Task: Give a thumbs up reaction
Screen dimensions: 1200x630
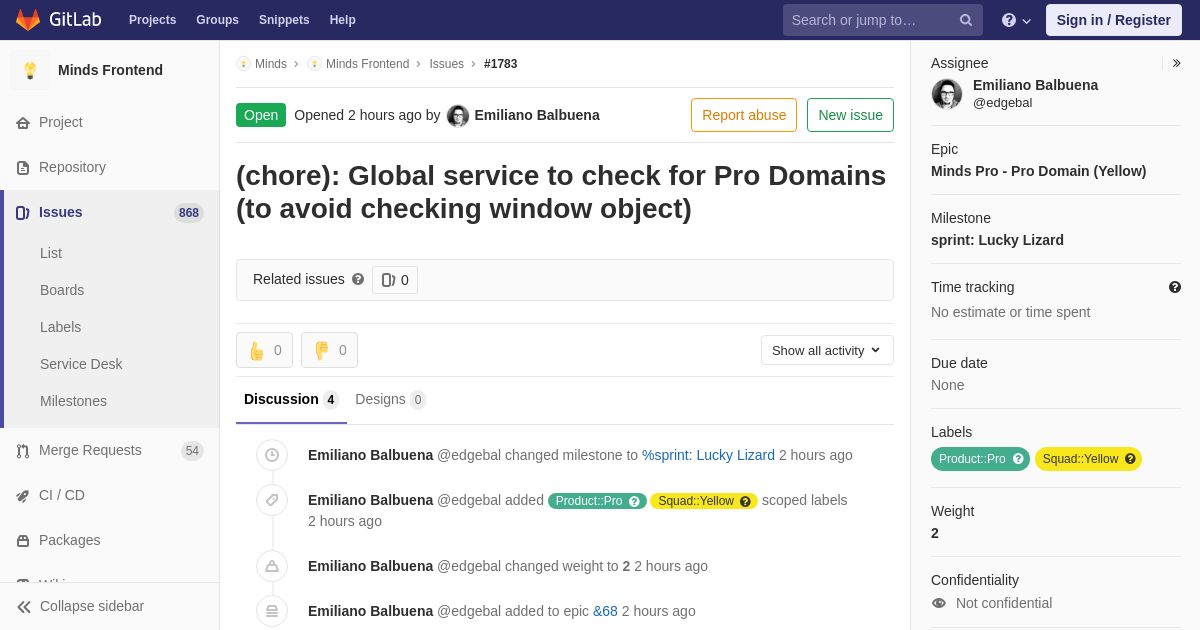Action: (x=264, y=350)
